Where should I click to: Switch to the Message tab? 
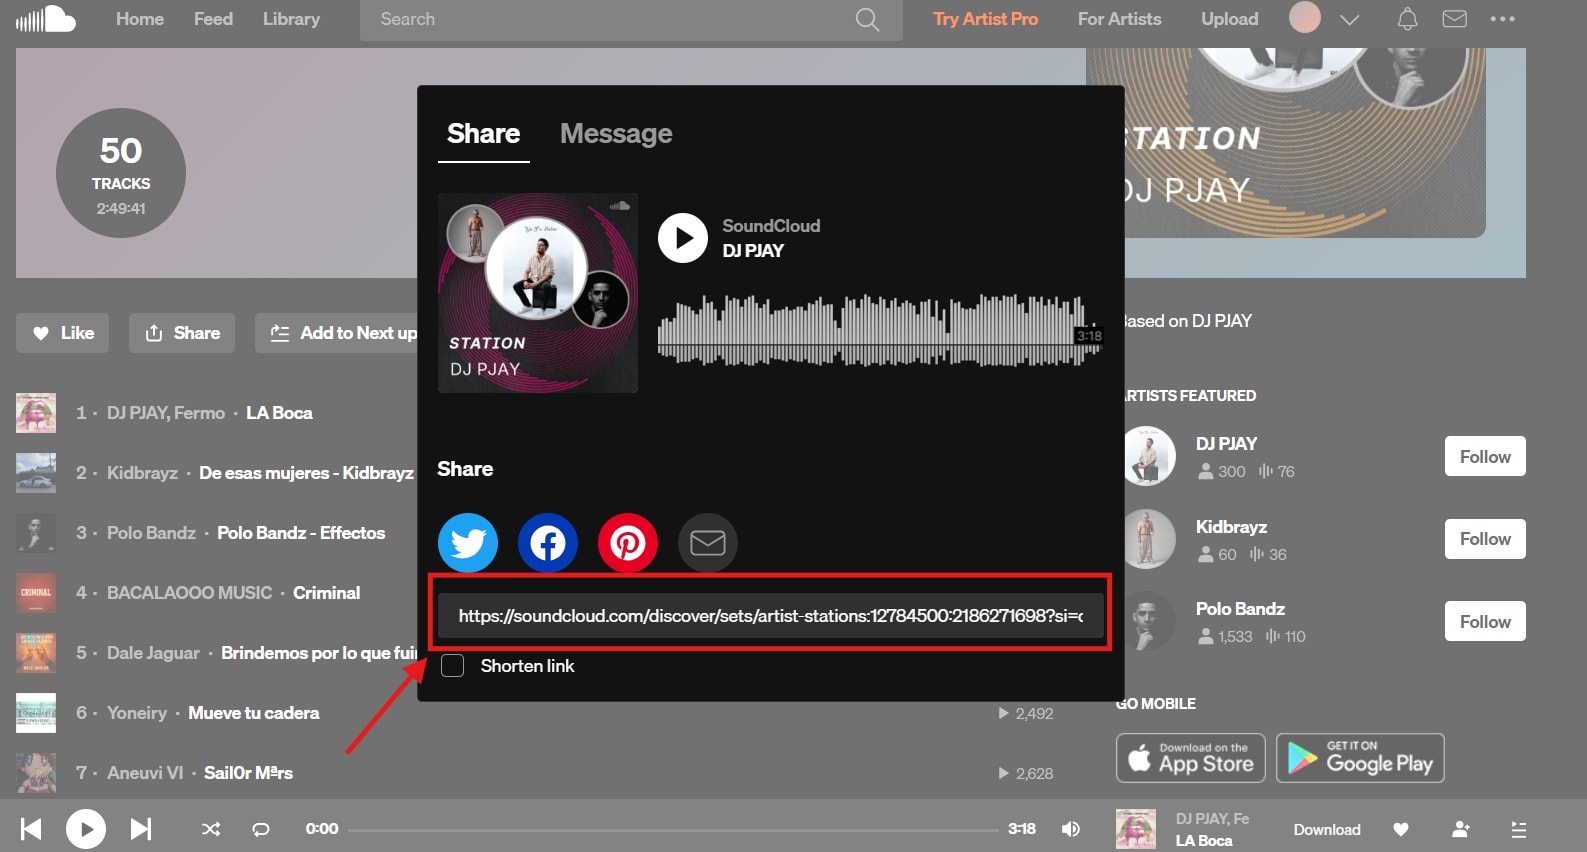pos(616,134)
